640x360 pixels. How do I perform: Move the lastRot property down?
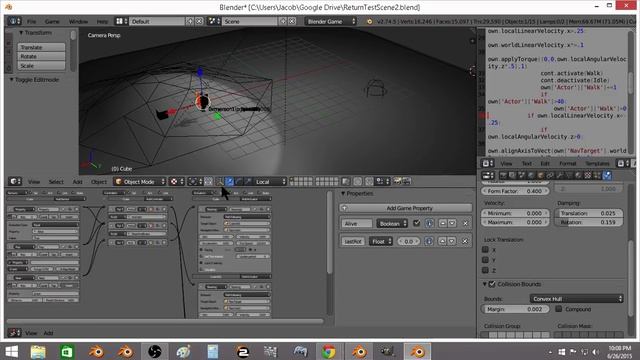click(x=451, y=241)
